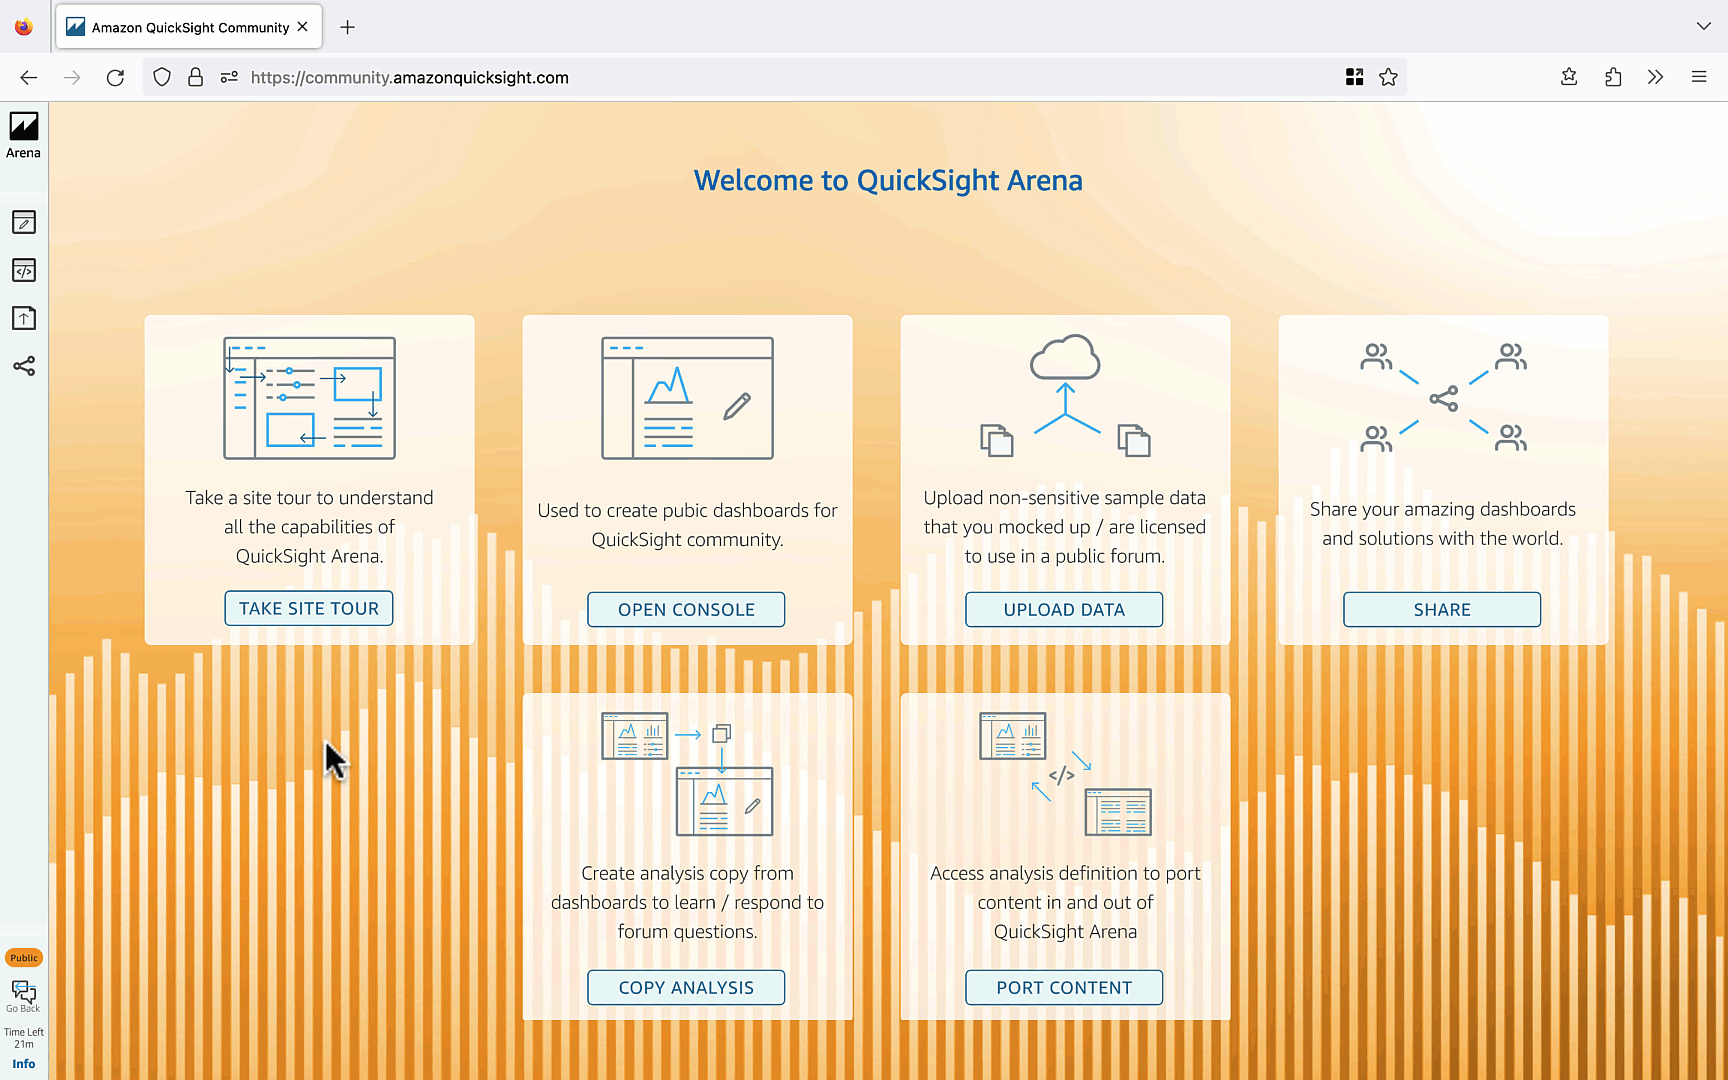Click the upload icon in the left sidebar
The image size is (1728, 1080).
pos(24,318)
